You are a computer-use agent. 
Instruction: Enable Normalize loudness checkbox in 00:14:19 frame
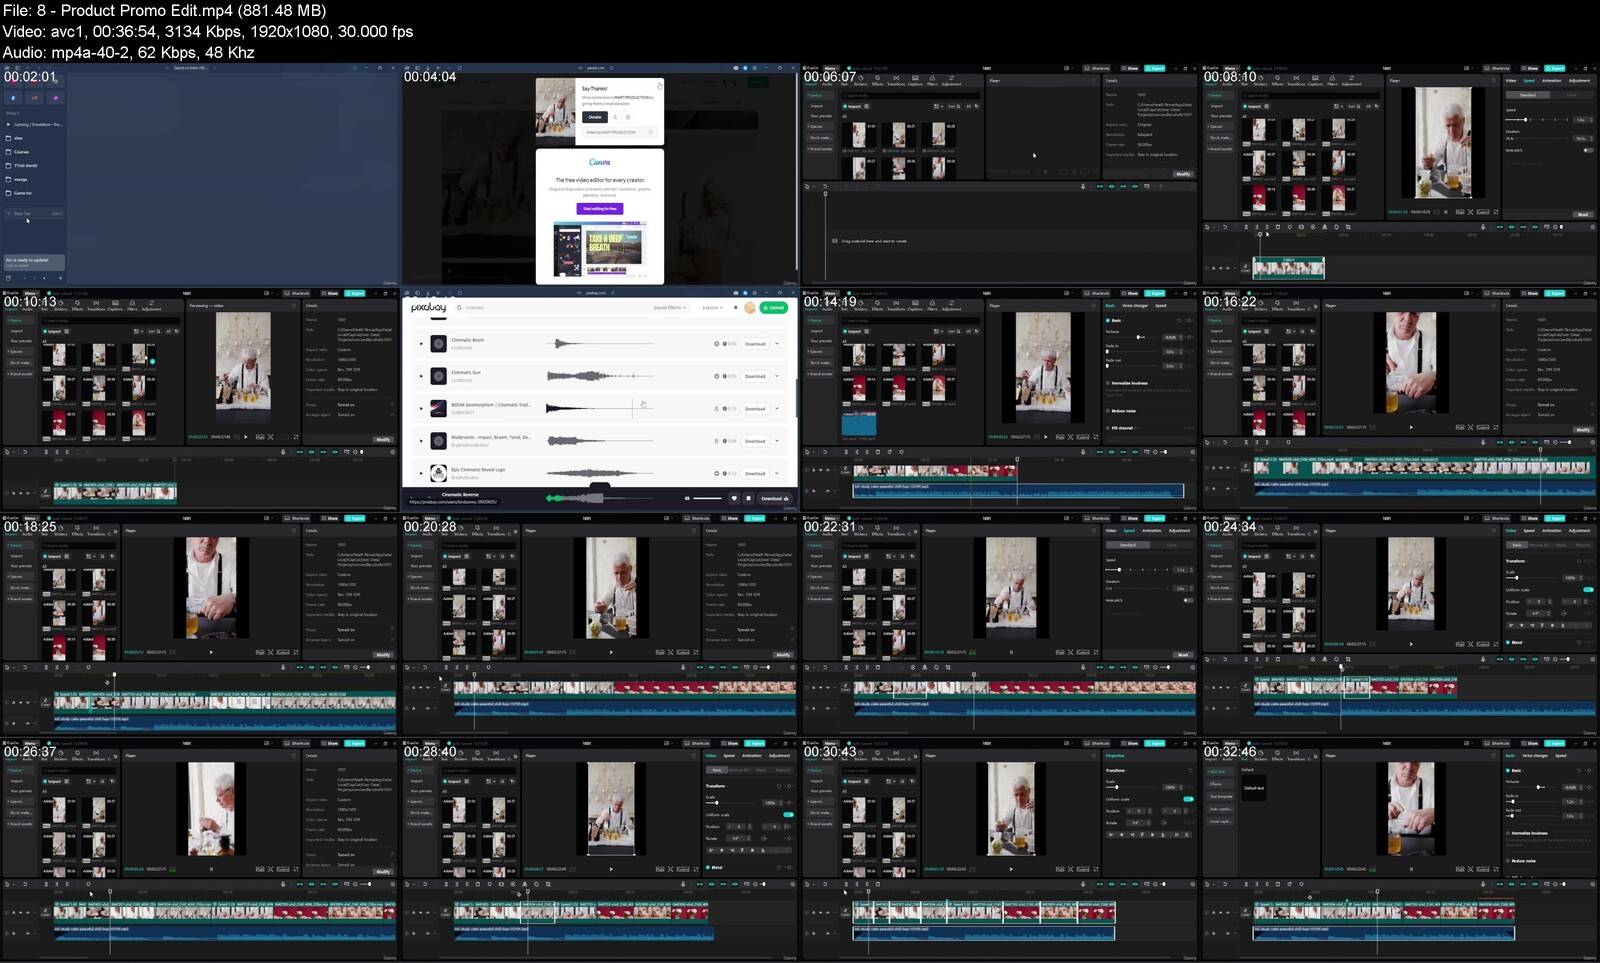tap(1108, 383)
